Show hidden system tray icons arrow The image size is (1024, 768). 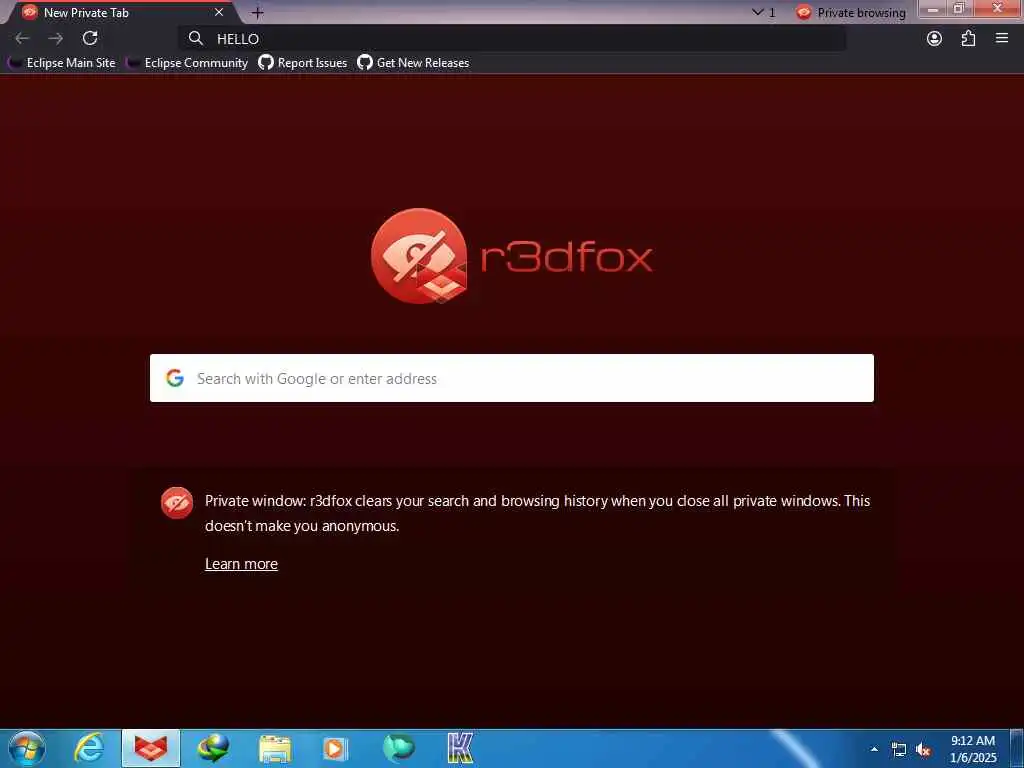point(874,750)
